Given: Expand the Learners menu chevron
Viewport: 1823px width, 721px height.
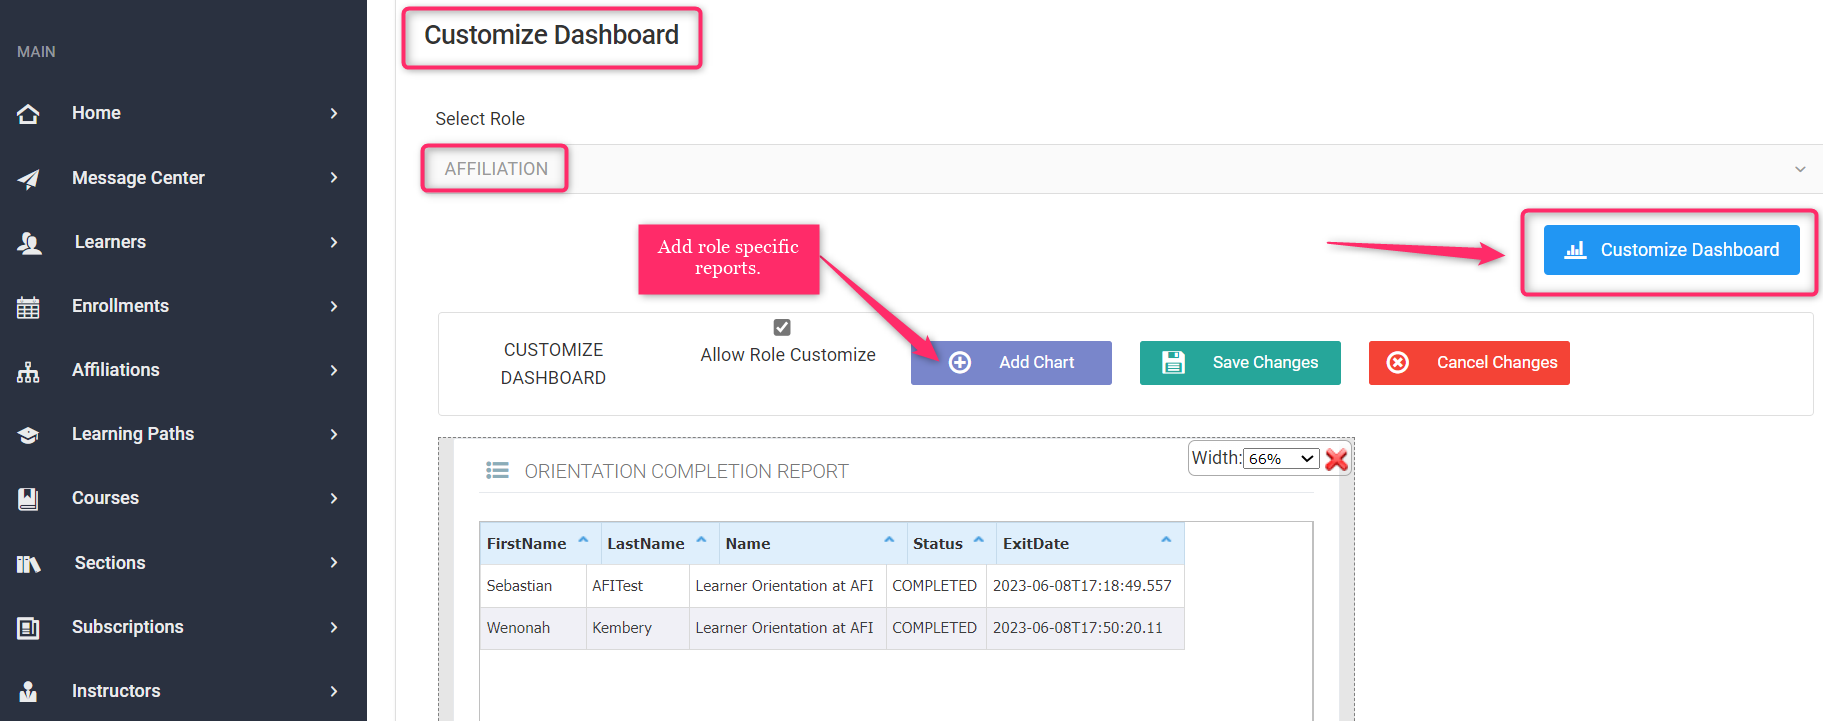Looking at the screenshot, I should [334, 242].
